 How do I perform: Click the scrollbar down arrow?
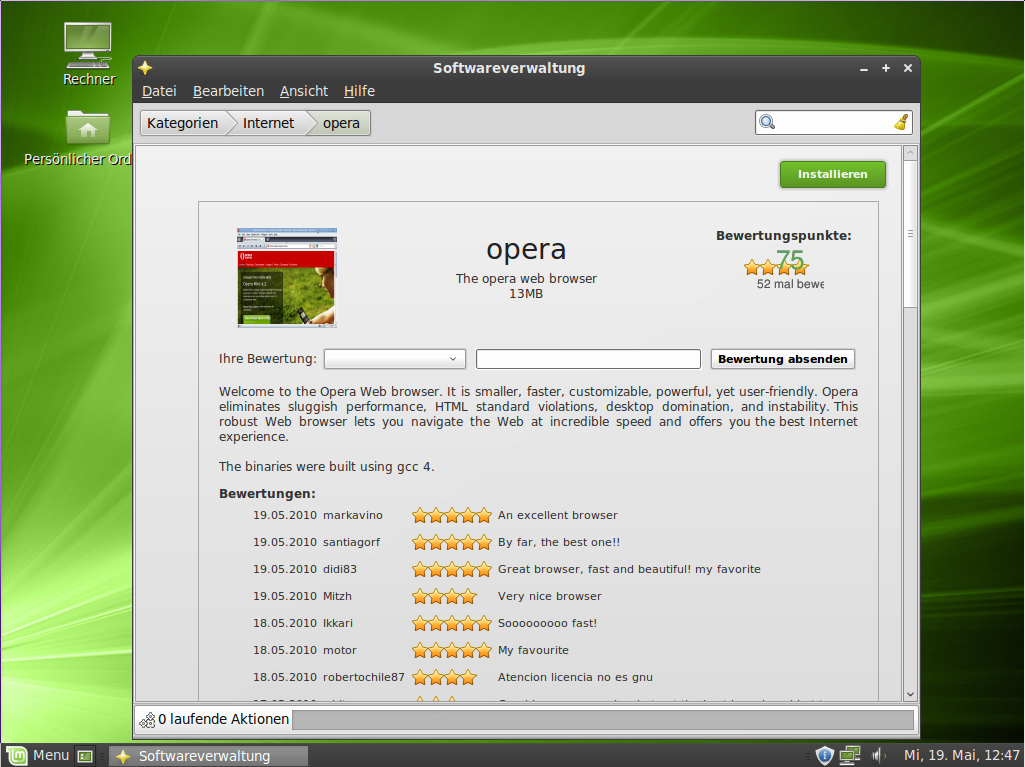click(910, 694)
